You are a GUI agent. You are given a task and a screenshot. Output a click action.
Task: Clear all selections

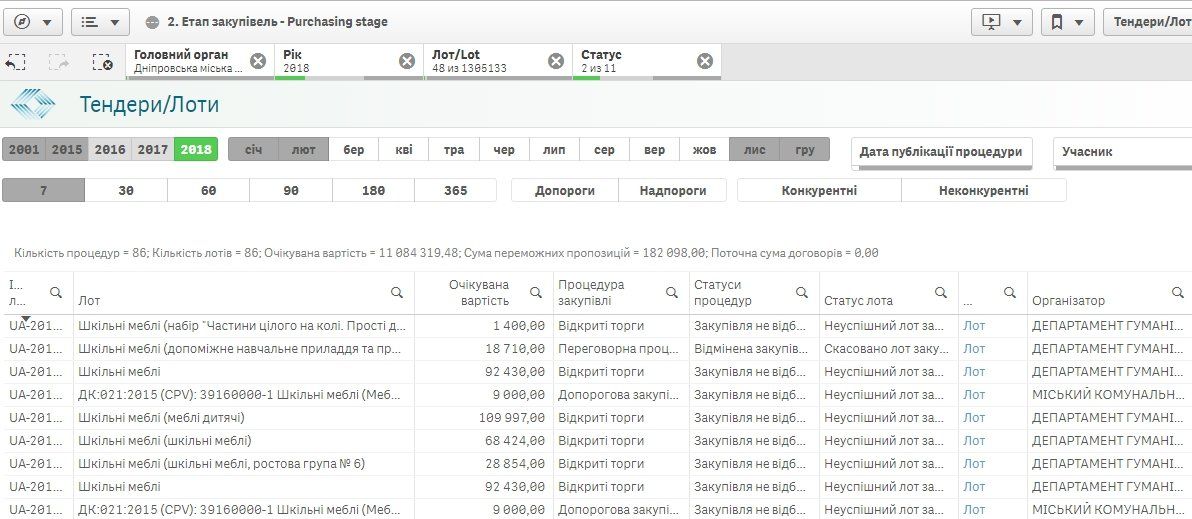(103, 62)
